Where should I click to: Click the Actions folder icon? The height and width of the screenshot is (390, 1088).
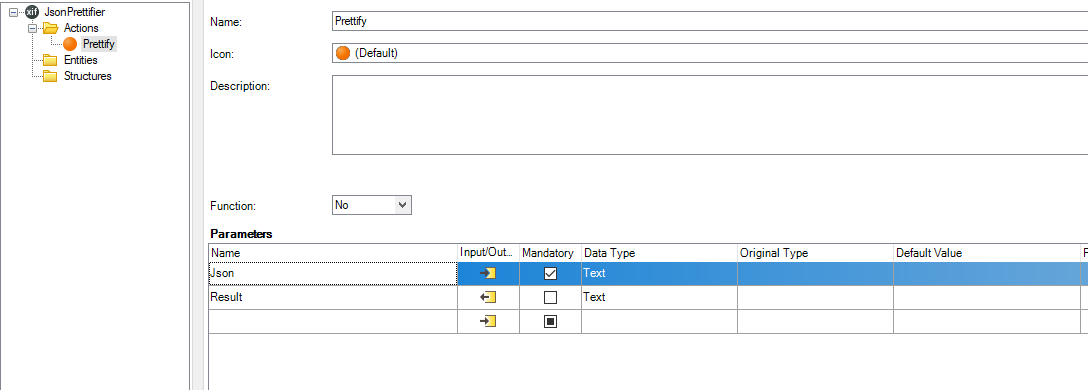coord(51,28)
